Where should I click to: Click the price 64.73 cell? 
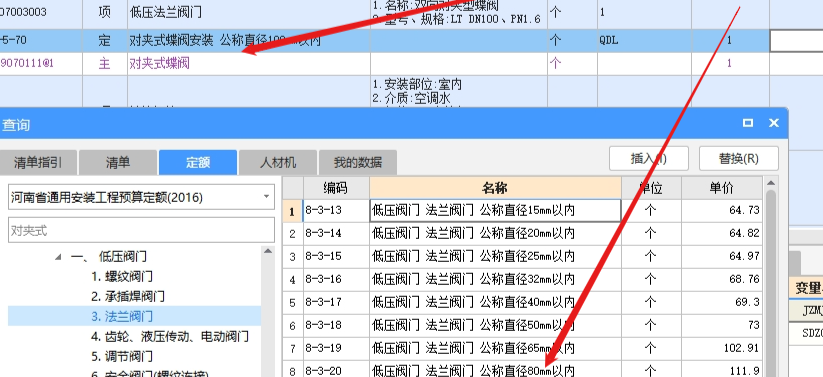[722, 211]
